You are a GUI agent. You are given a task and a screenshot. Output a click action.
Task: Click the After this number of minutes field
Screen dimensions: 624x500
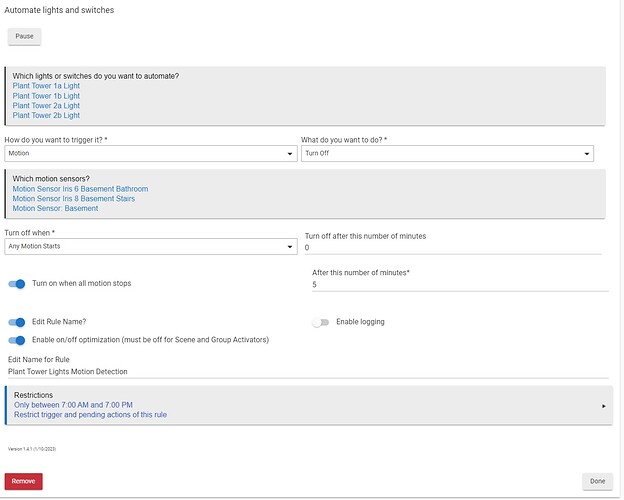tap(460, 284)
